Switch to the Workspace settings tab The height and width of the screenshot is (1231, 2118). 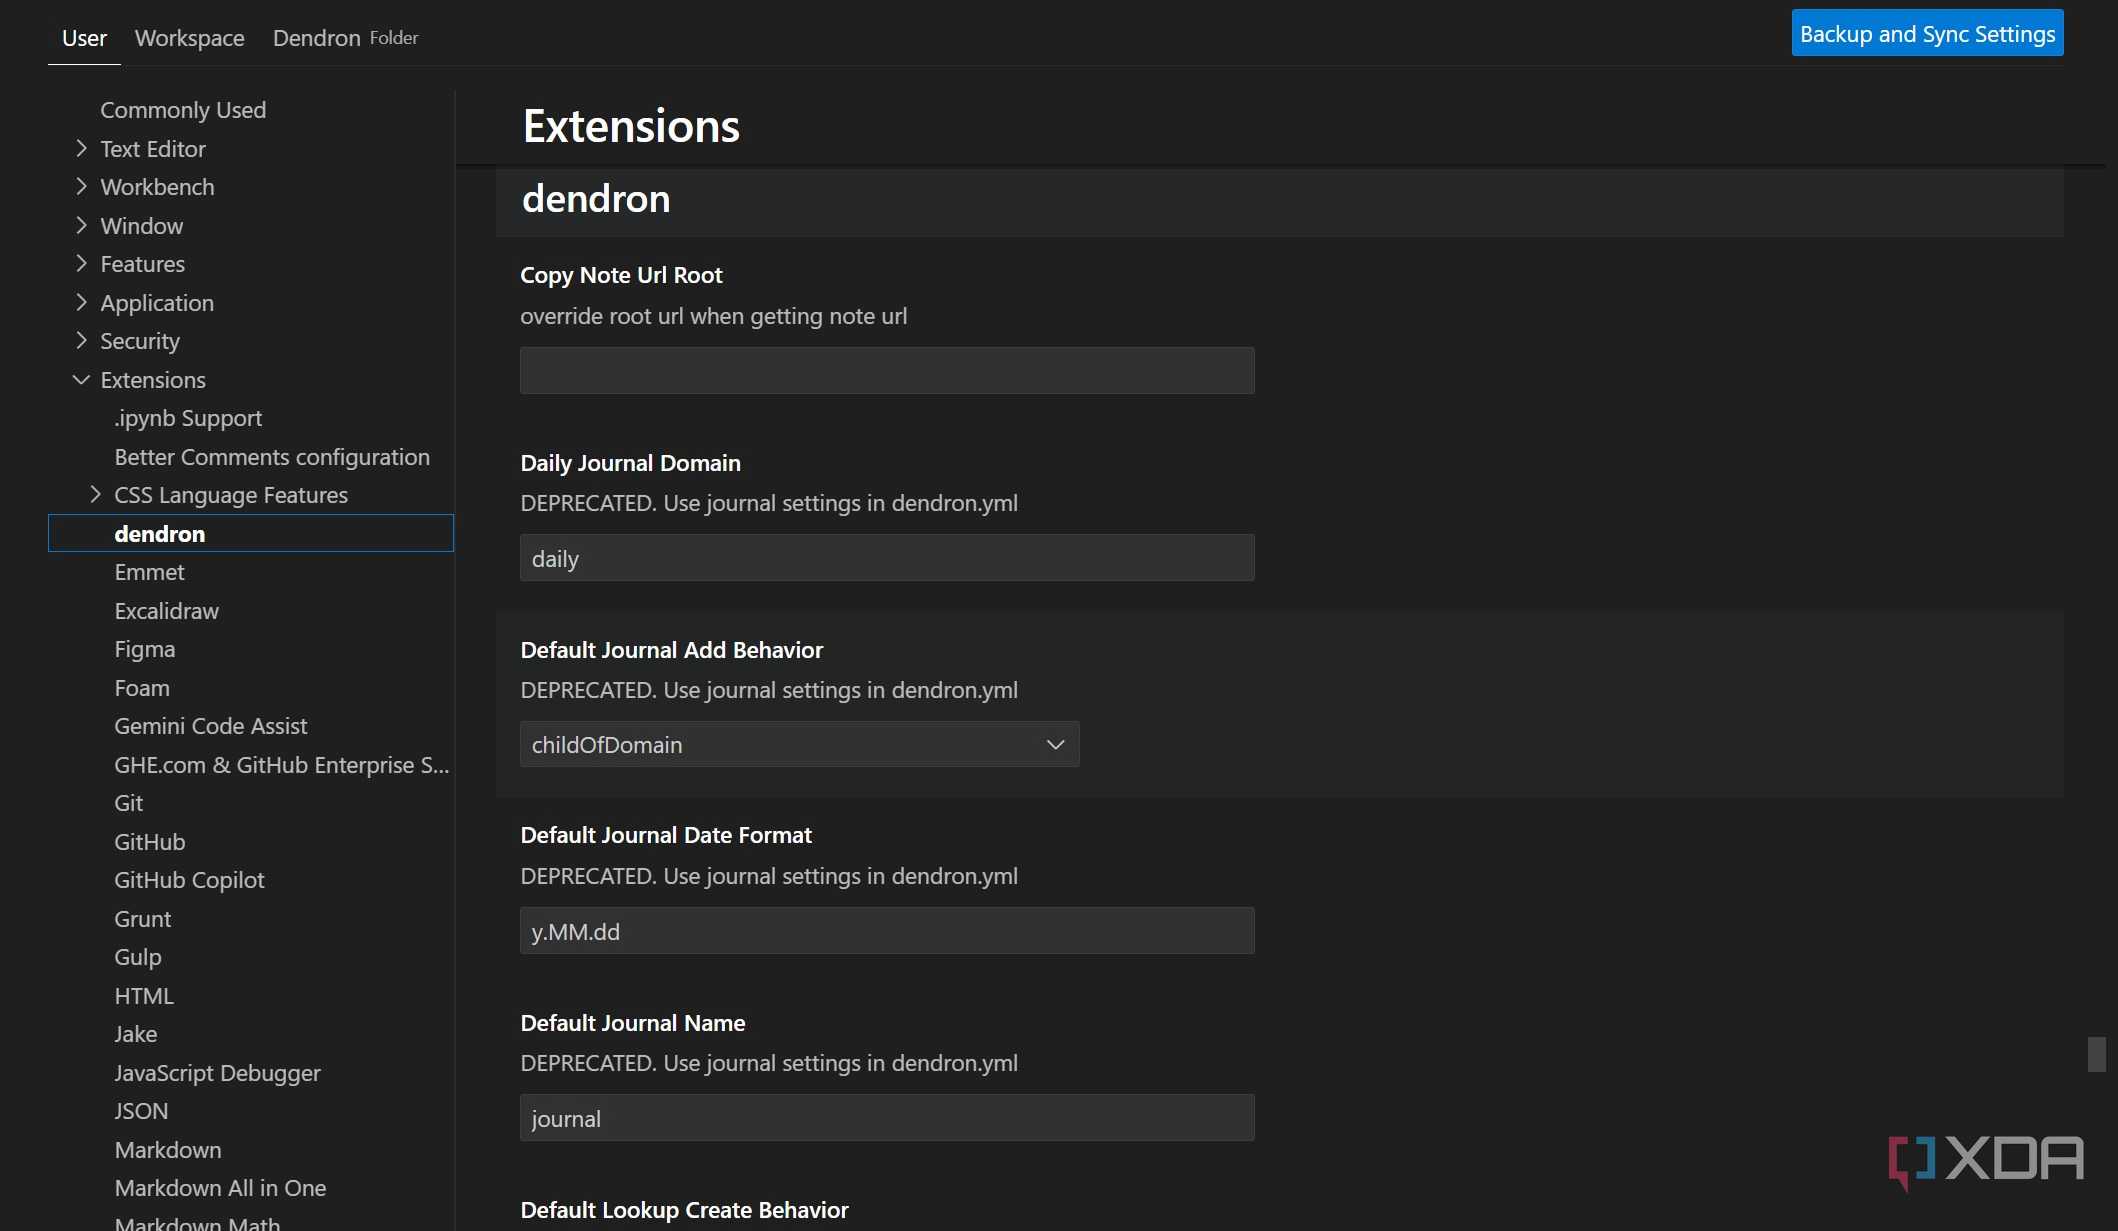tap(189, 38)
